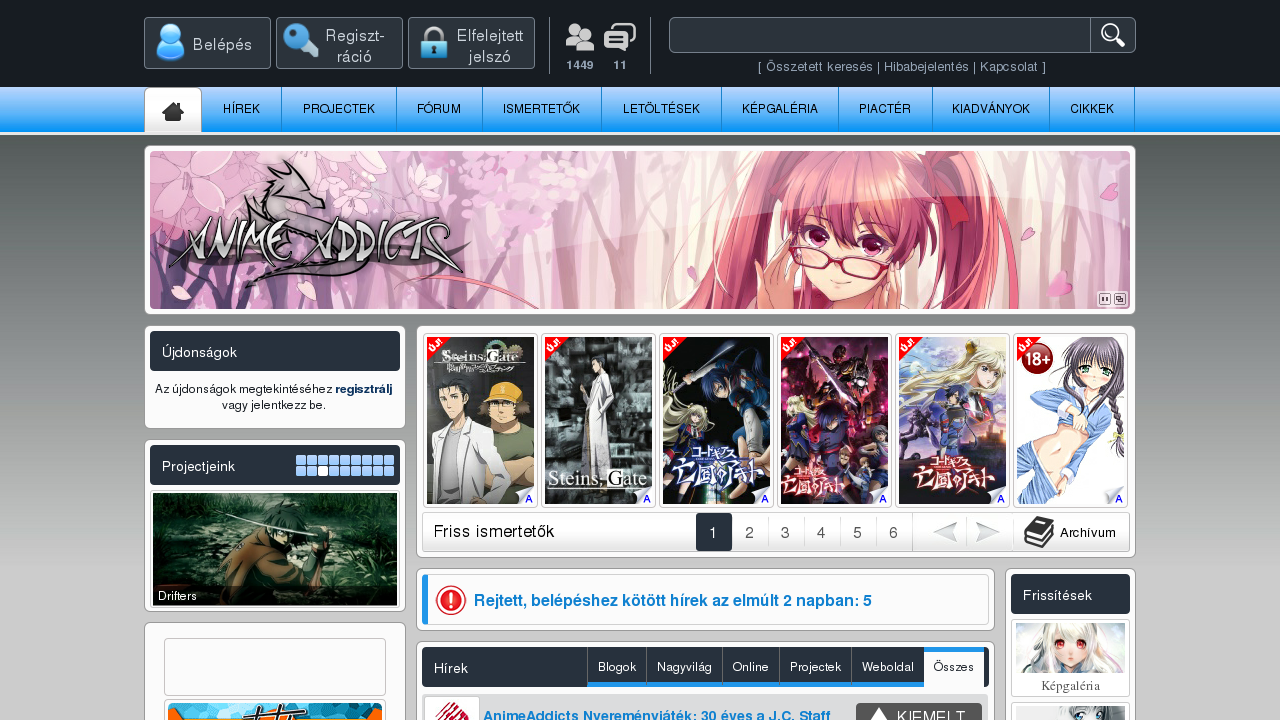Click the chat bubbles icon
The image size is (1280, 720).
(620, 38)
